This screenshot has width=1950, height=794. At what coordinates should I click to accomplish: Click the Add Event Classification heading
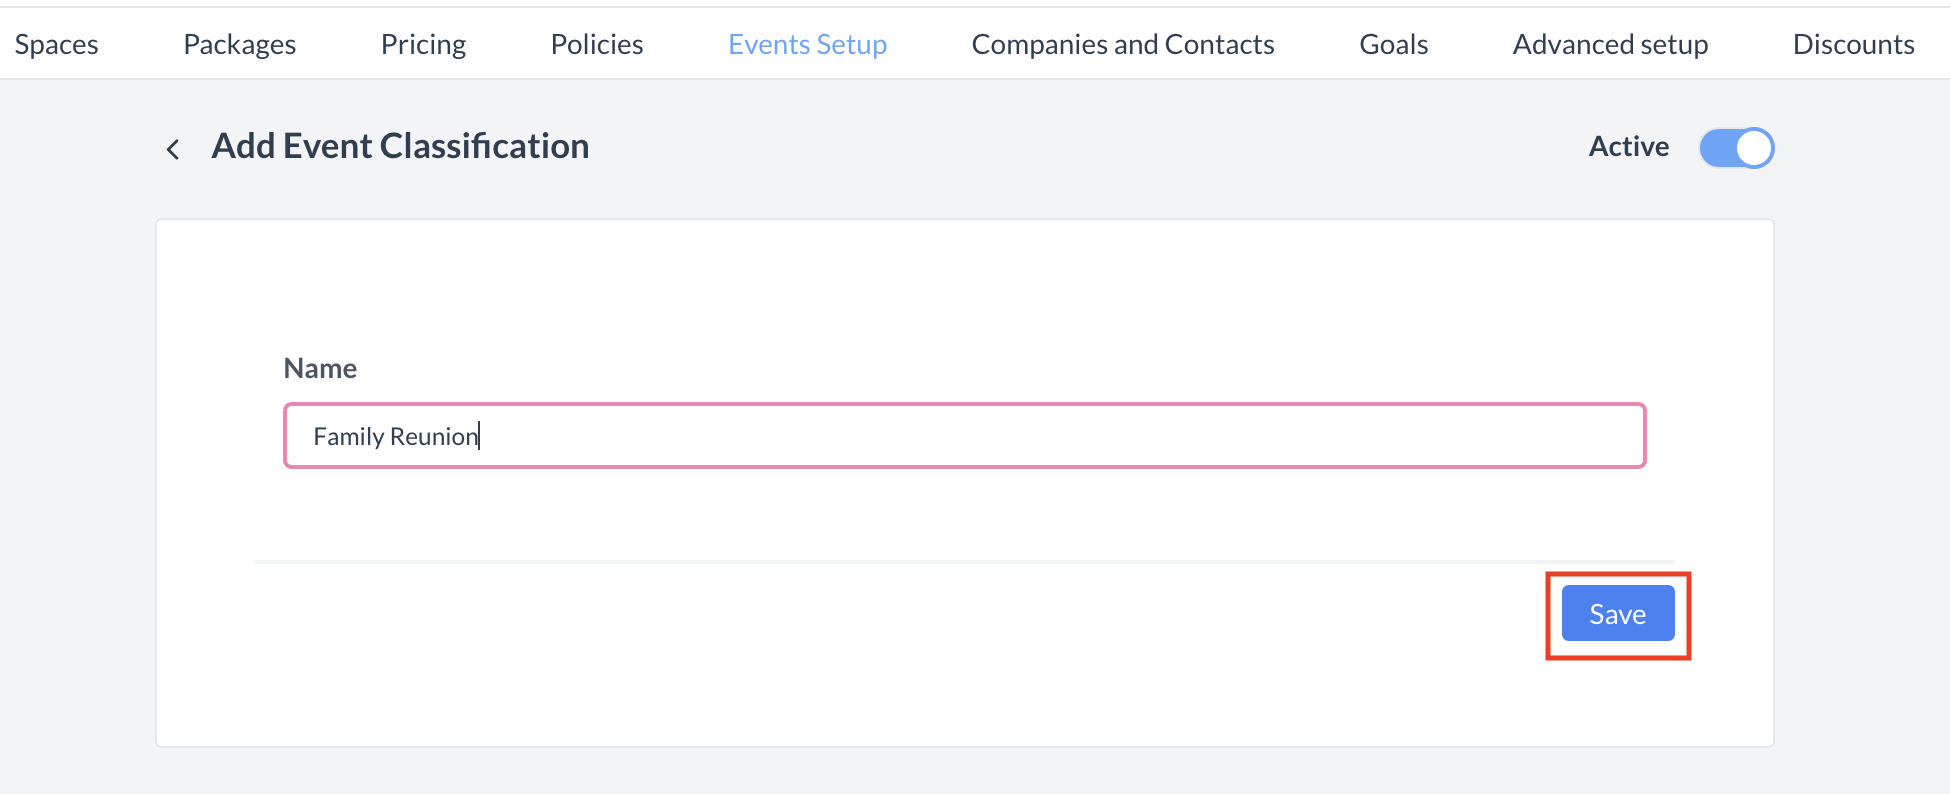(x=400, y=146)
